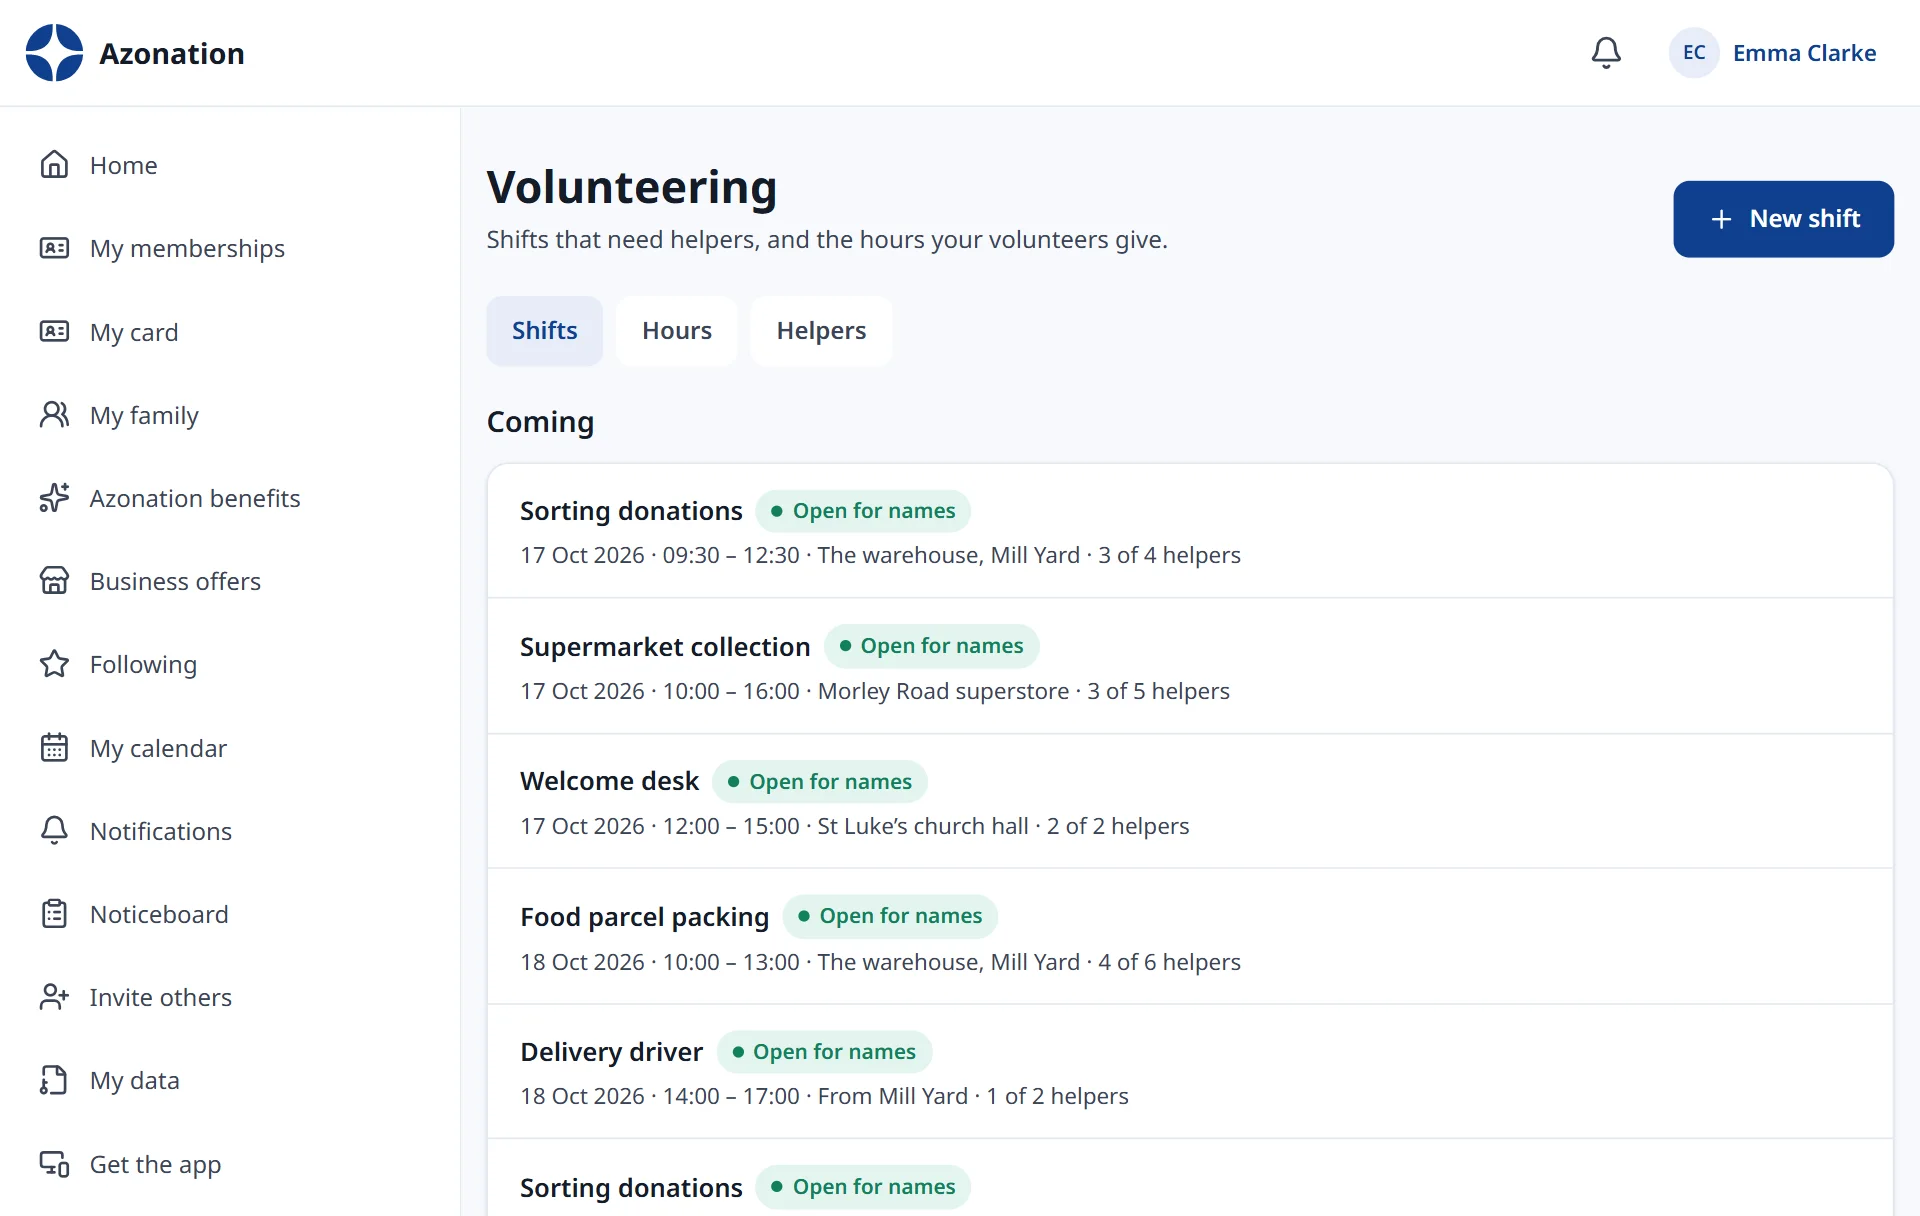Viewport: 1920px width, 1216px height.
Task: Open Emma Clarke profile menu
Action: [1773, 53]
